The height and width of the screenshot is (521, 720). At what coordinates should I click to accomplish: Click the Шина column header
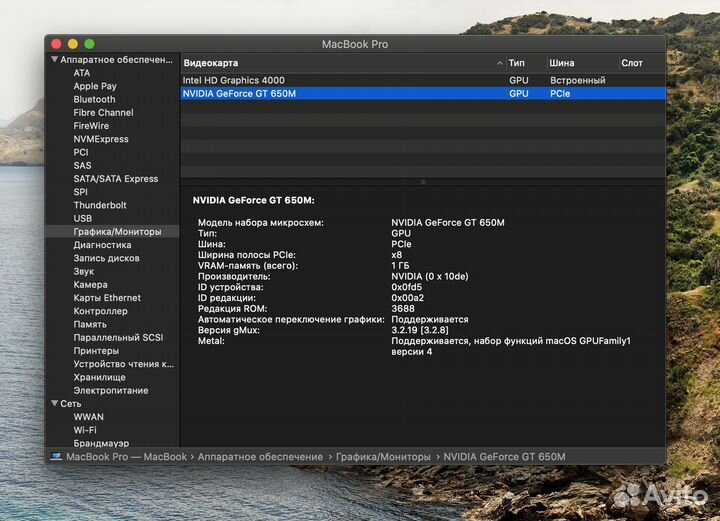(x=562, y=63)
